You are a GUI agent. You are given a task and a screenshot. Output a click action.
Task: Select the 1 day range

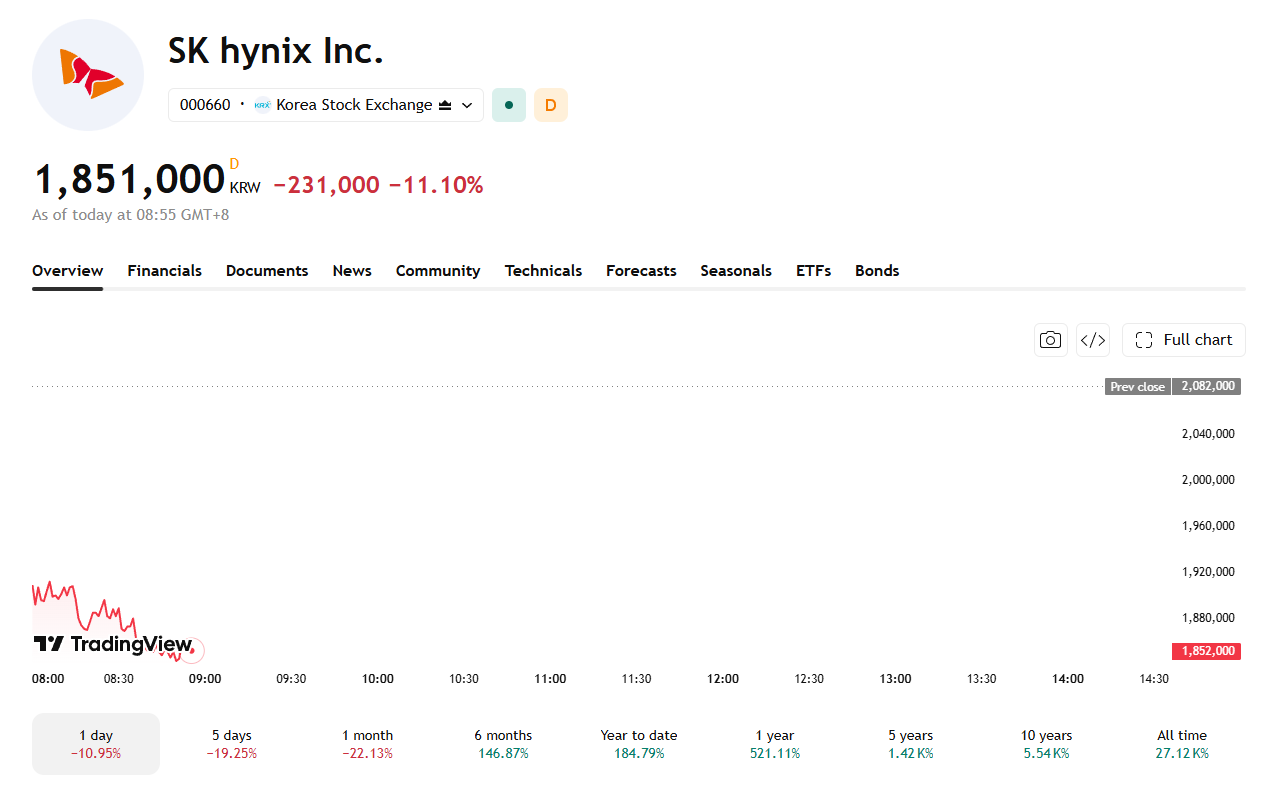coord(96,744)
